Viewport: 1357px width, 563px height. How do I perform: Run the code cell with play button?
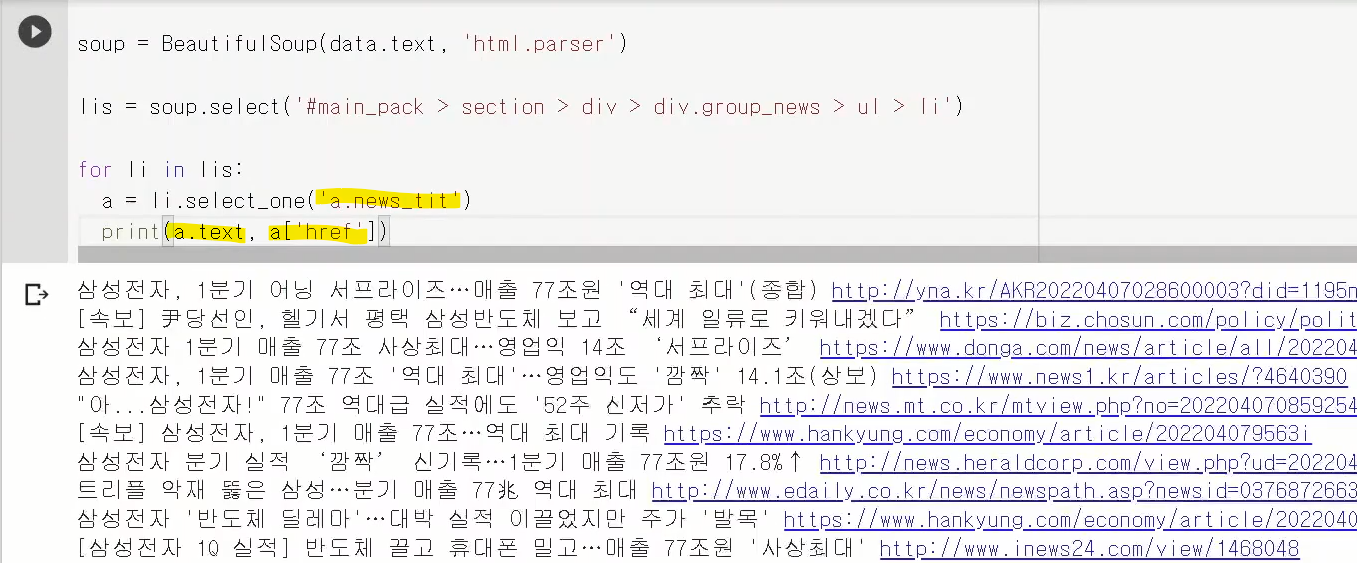click(35, 31)
